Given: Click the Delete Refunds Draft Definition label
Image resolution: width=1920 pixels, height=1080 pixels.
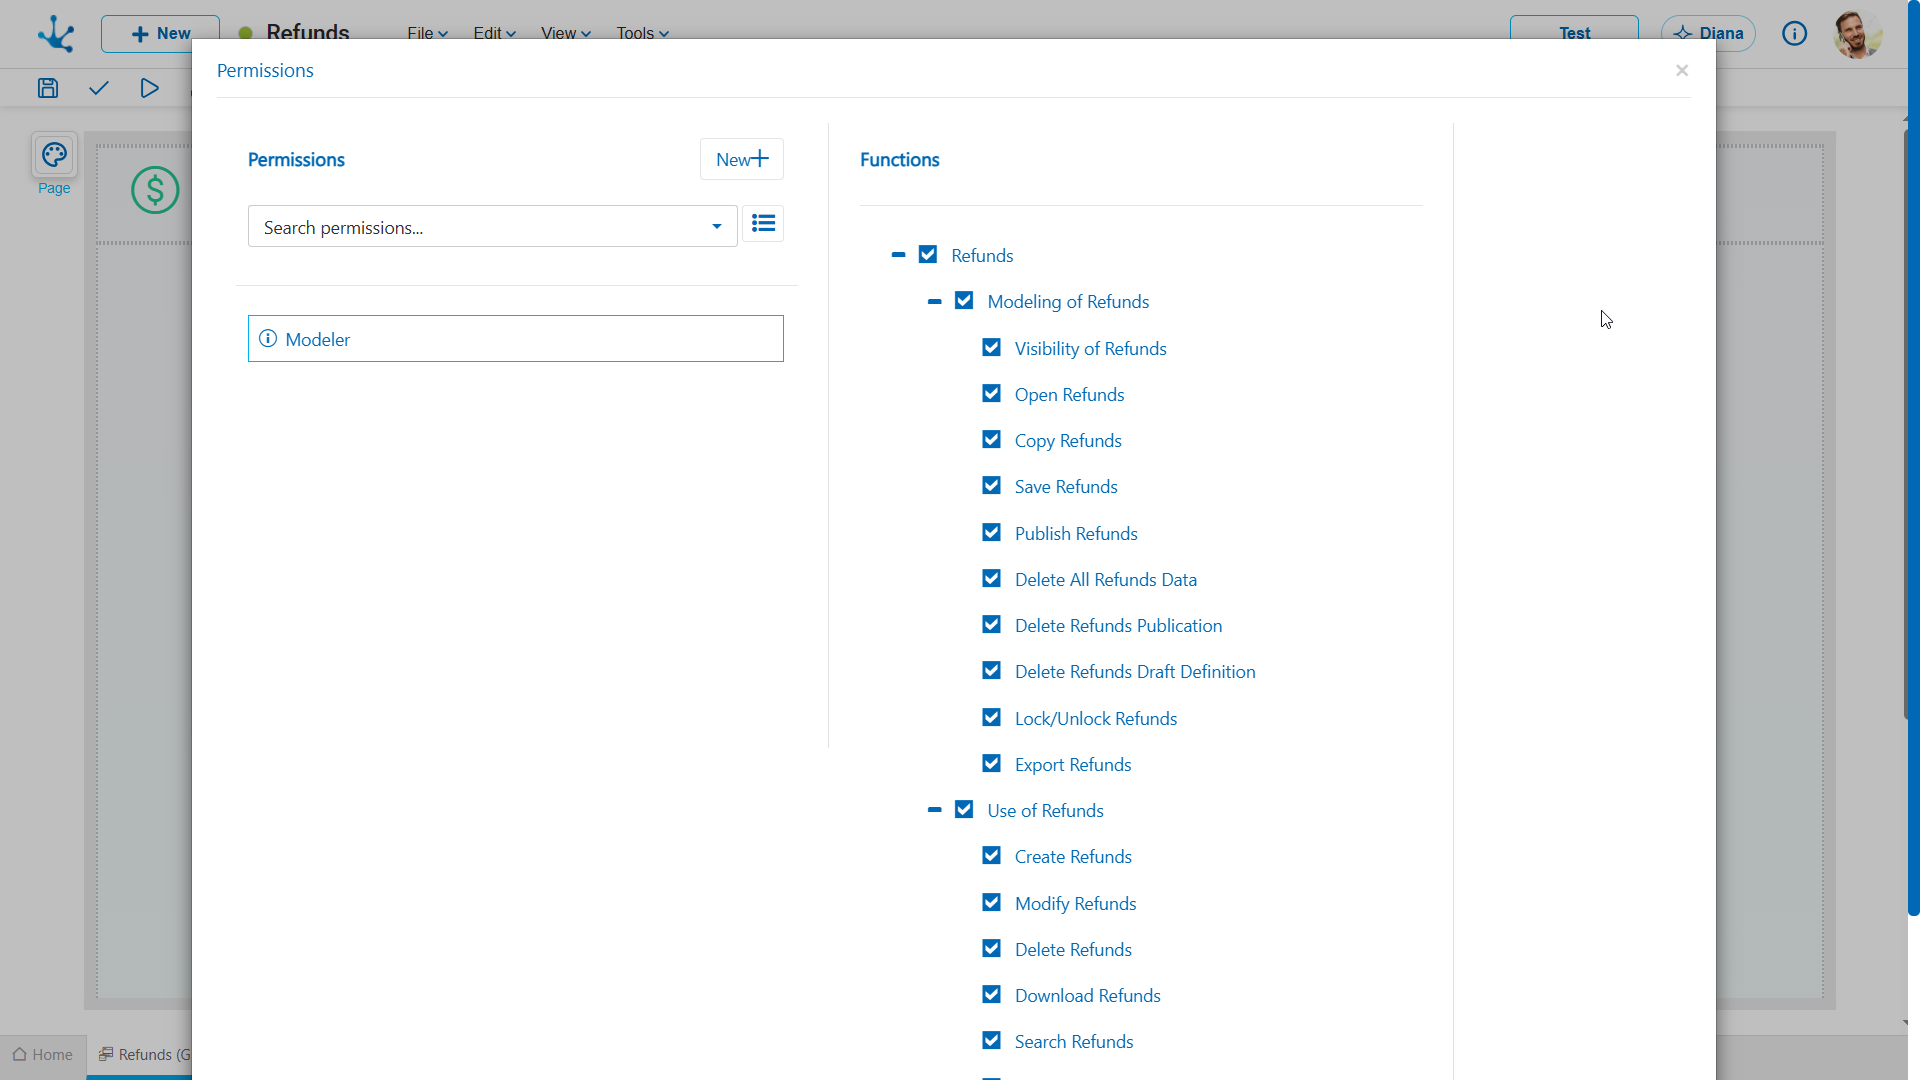Looking at the screenshot, I should point(1135,672).
